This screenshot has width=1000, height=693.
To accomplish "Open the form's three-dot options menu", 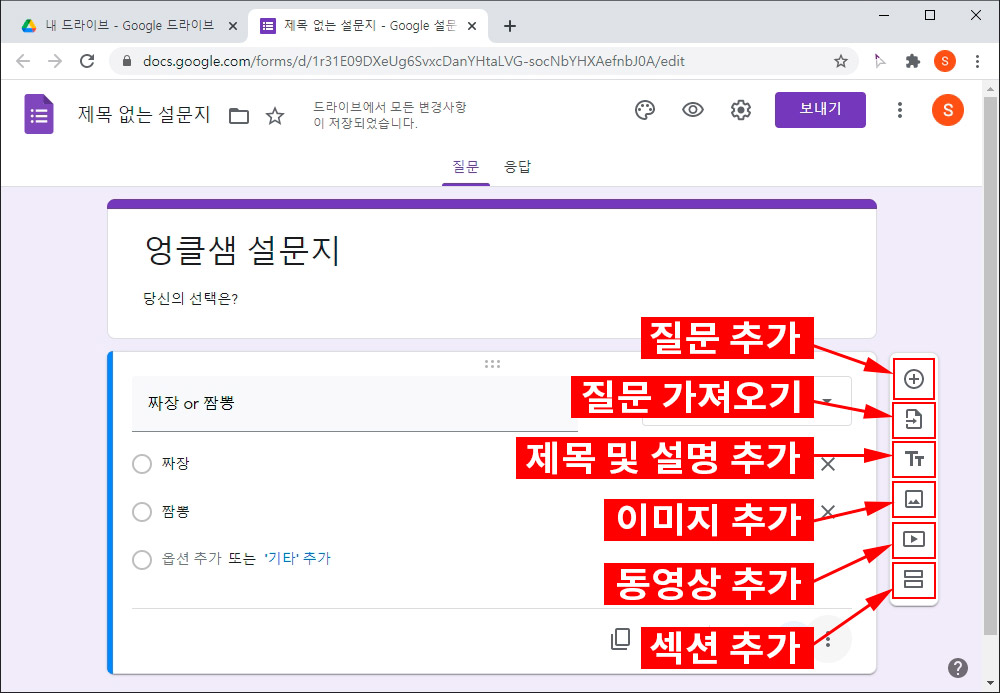I will pos(899,110).
